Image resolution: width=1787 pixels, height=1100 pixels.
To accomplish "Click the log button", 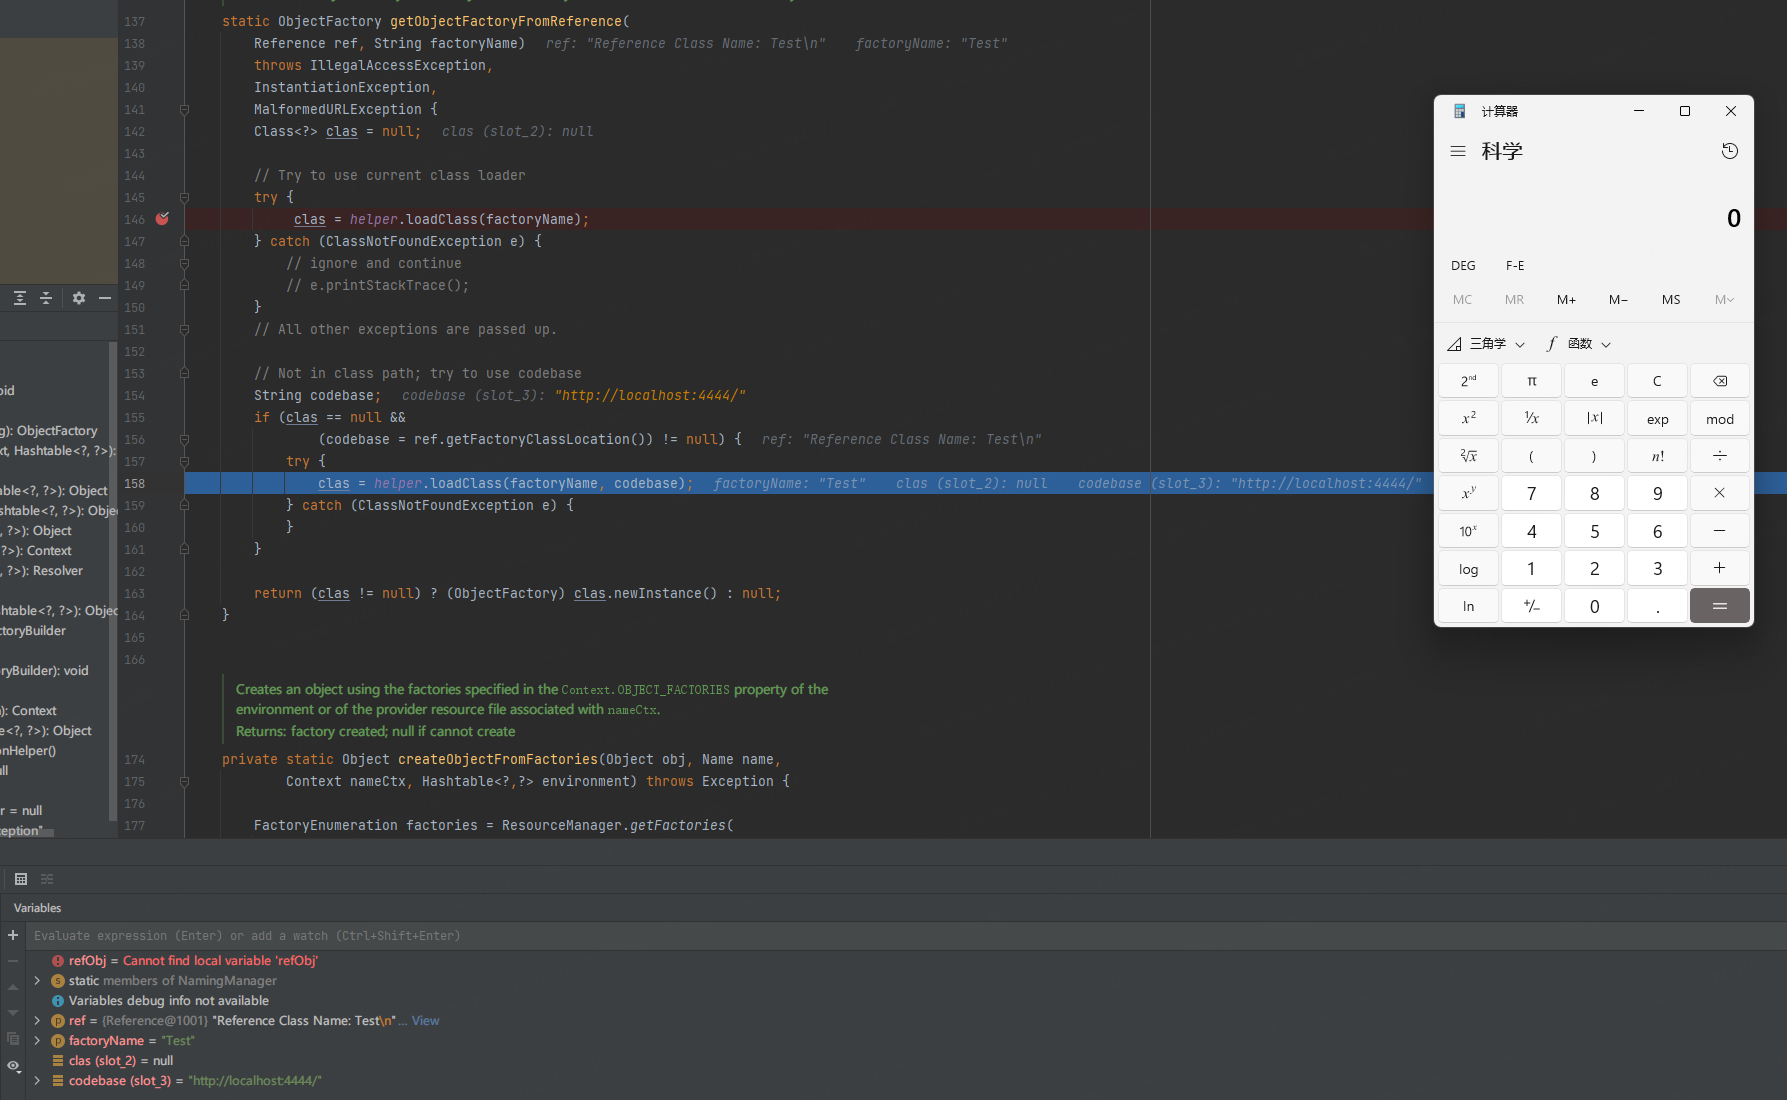I will pyautogui.click(x=1468, y=568).
